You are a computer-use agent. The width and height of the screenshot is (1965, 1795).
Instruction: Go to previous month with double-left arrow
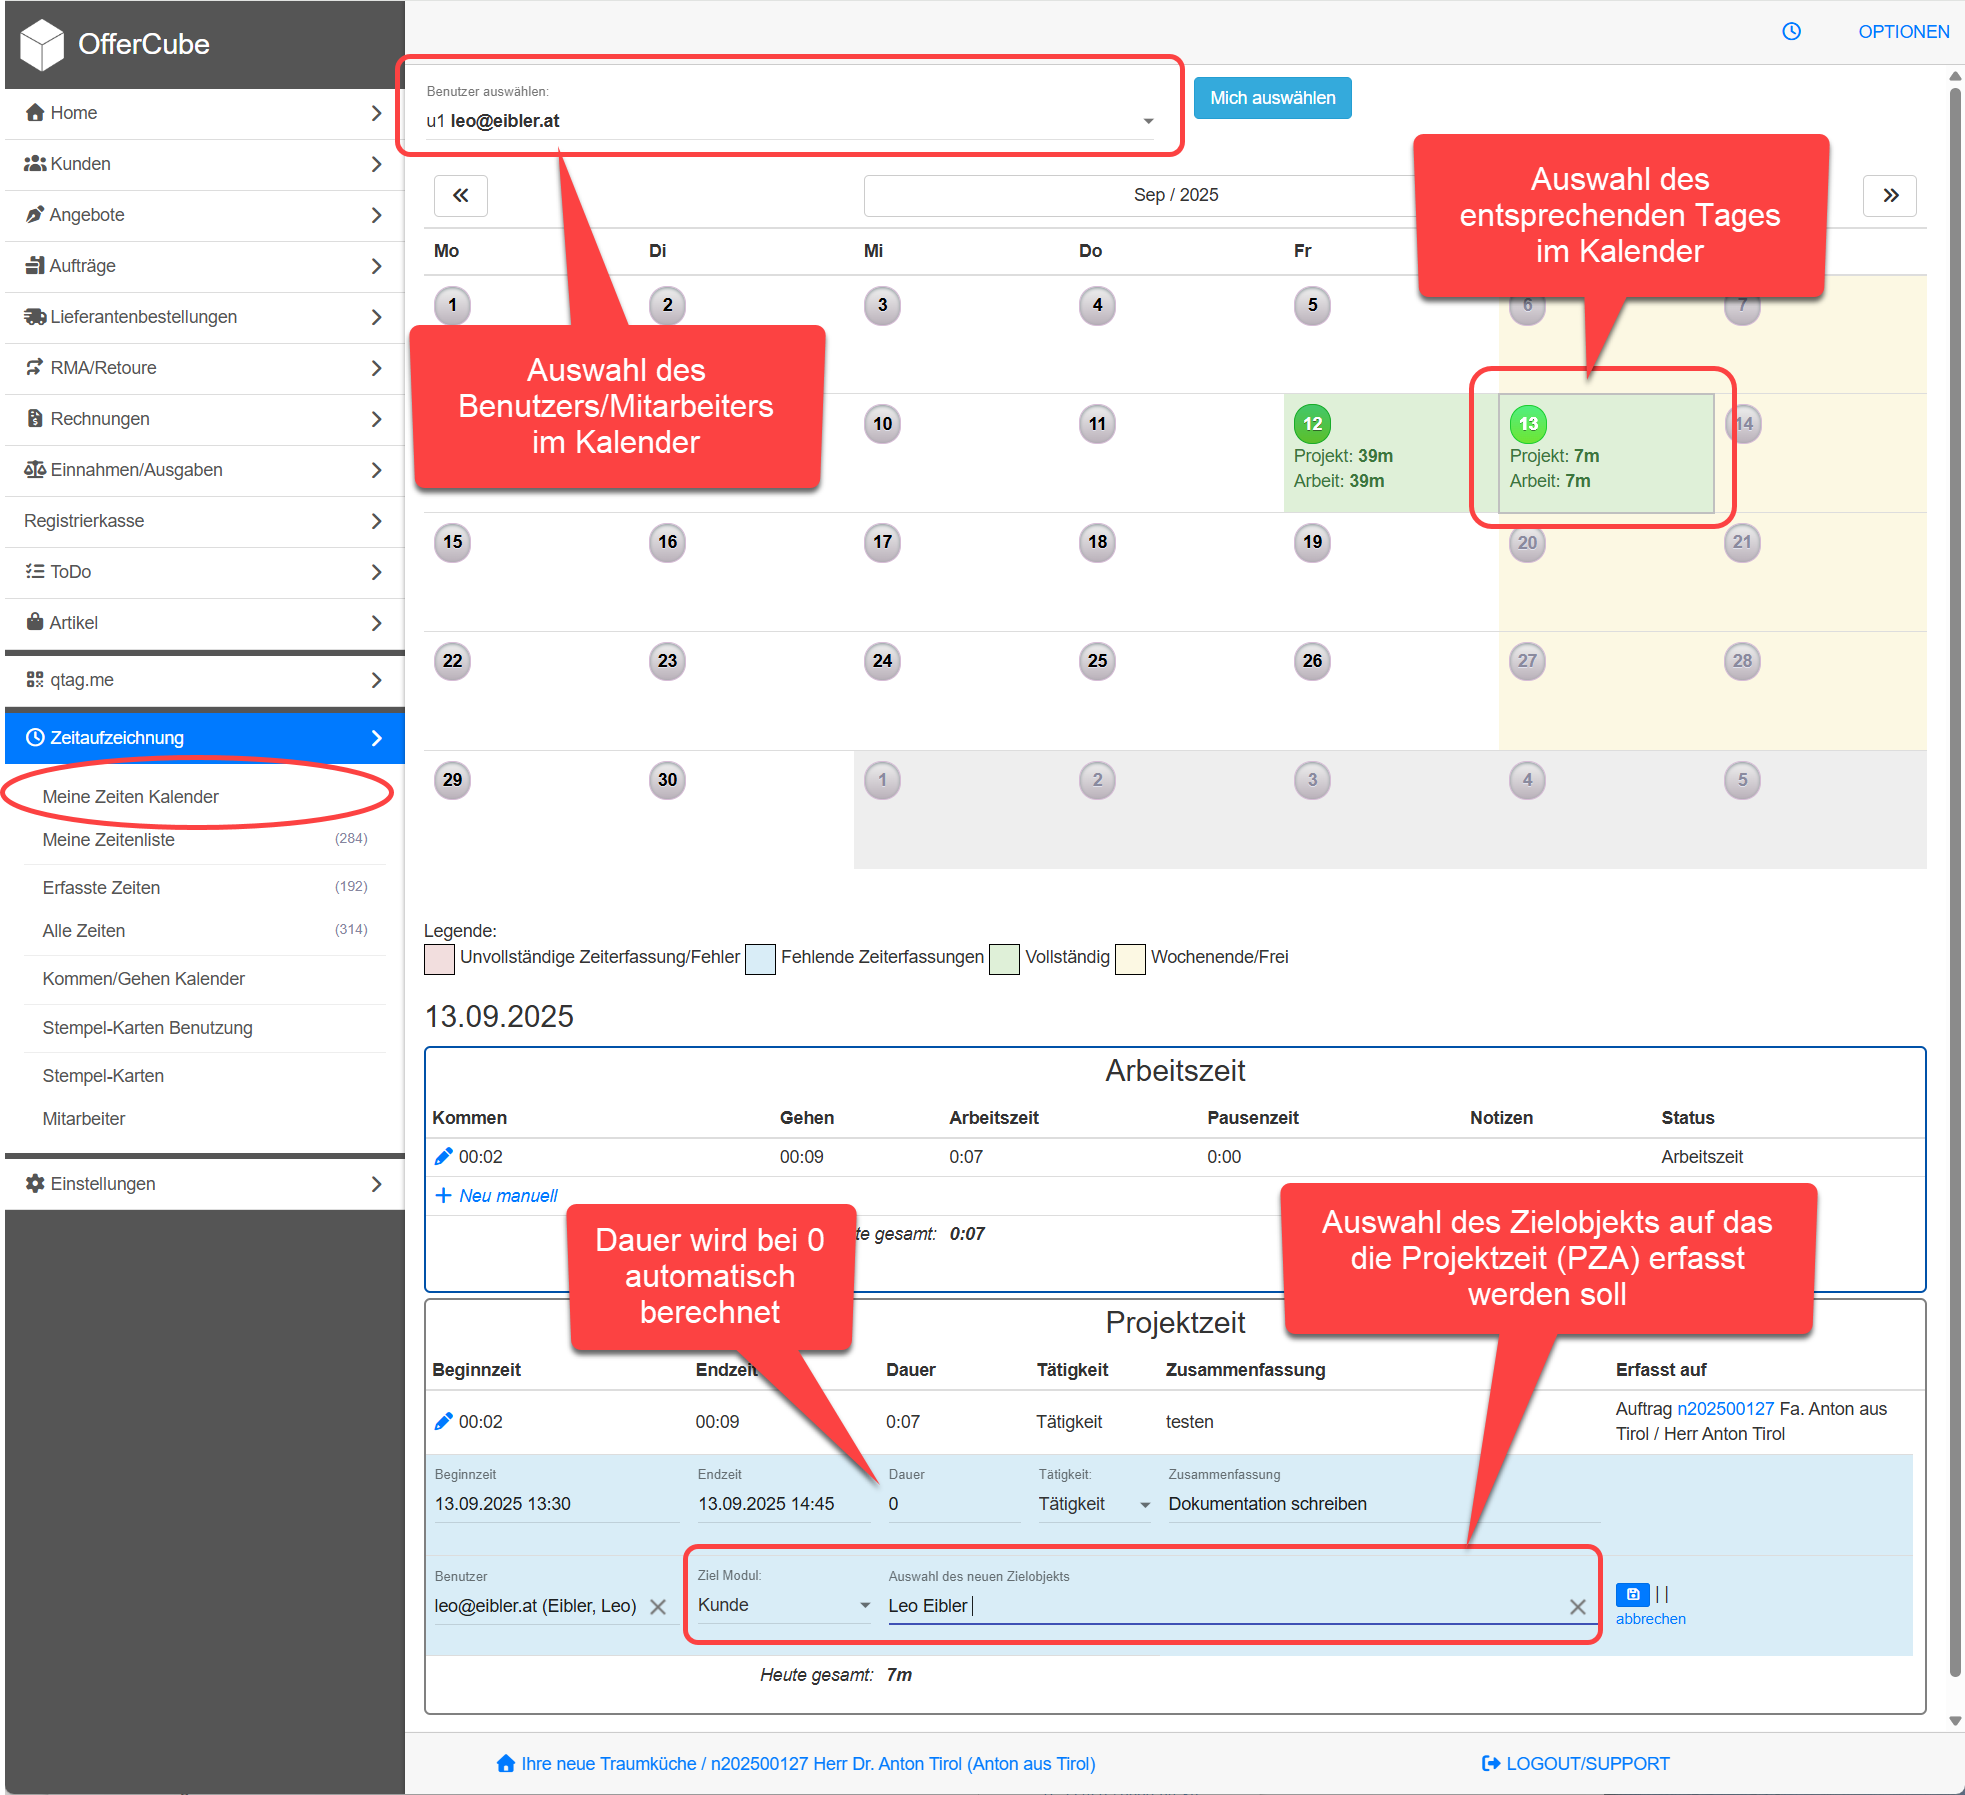tap(460, 195)
